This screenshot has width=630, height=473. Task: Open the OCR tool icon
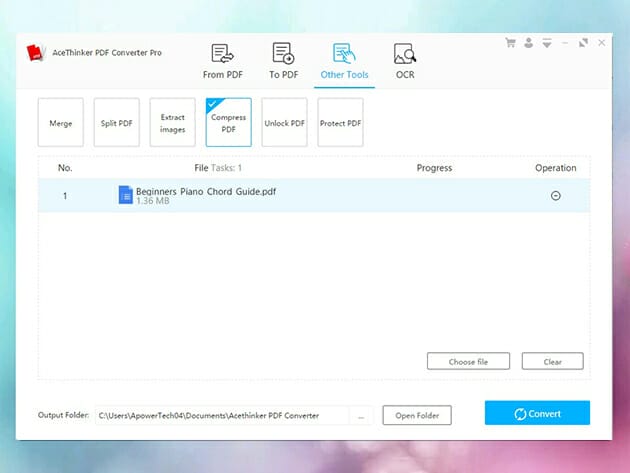pos(404,54)
